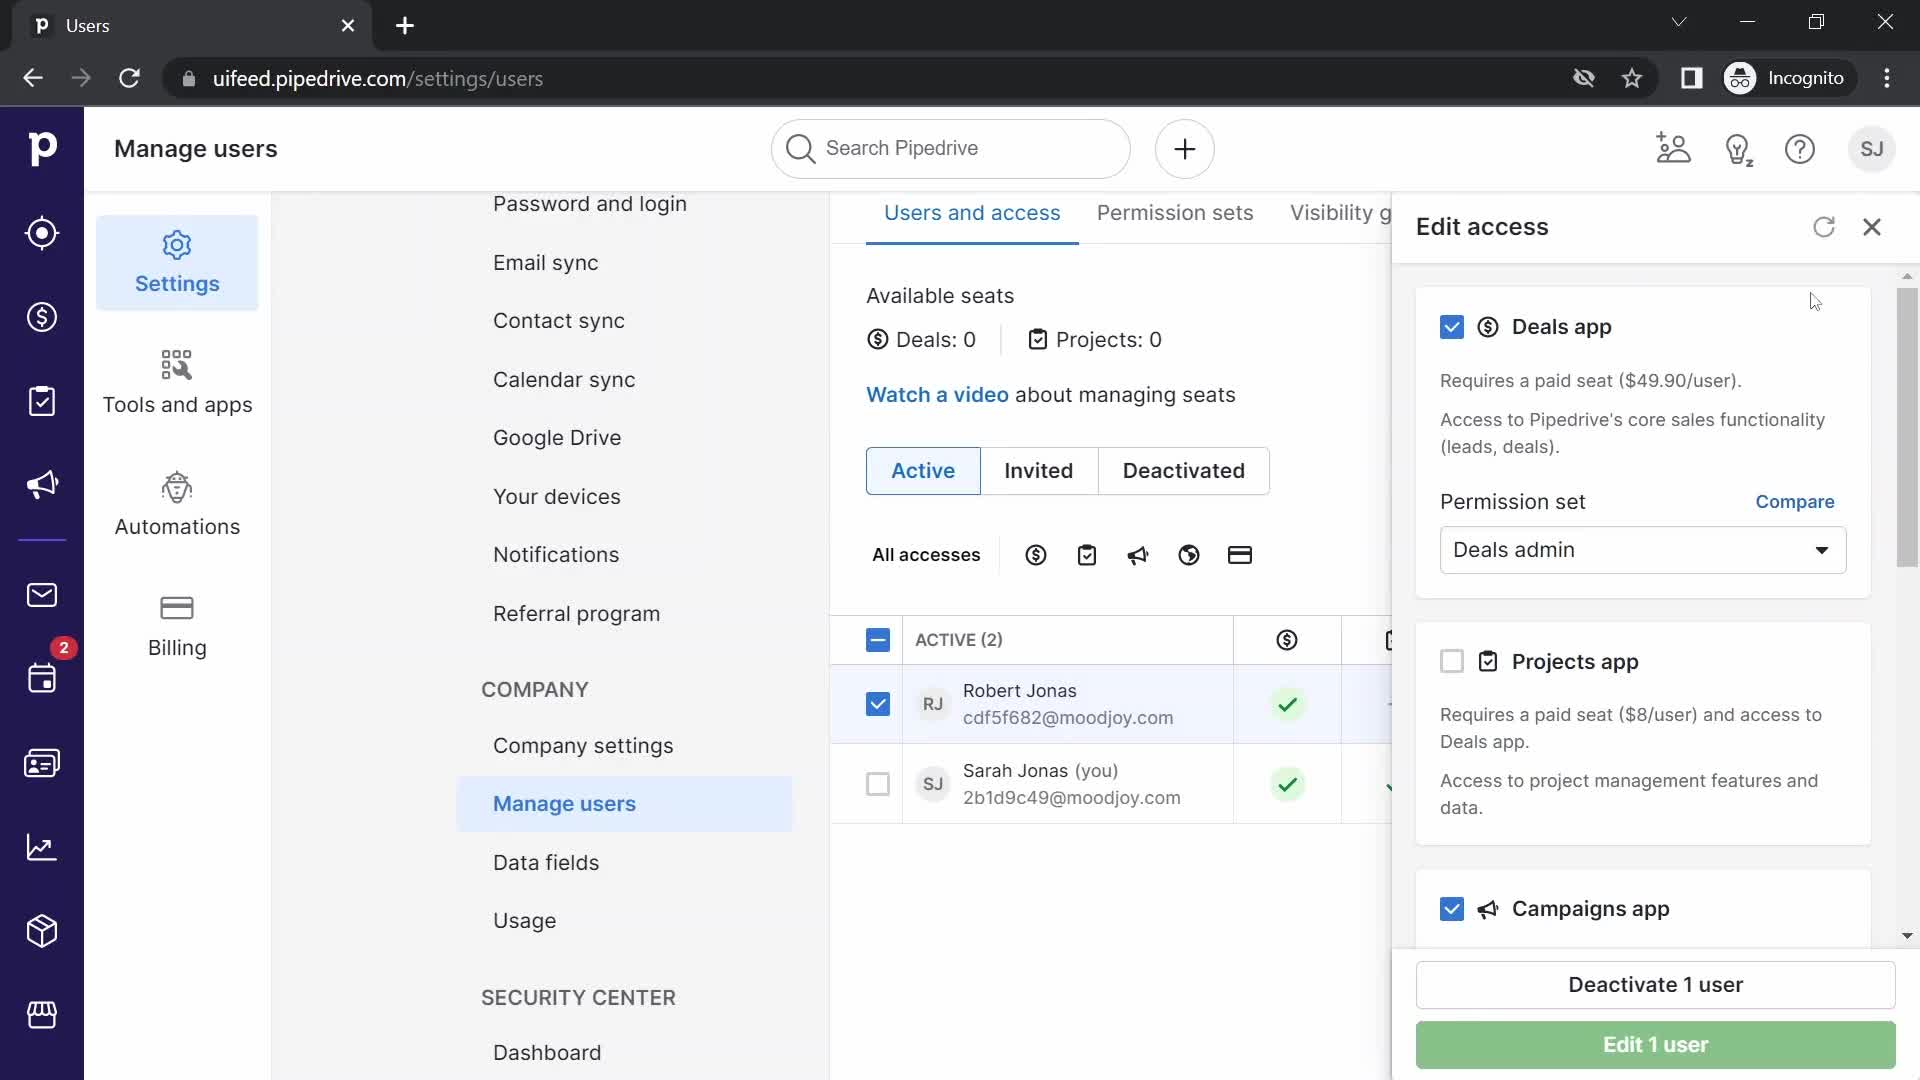Filter users by Projects access icon

tap(1087, 555)
